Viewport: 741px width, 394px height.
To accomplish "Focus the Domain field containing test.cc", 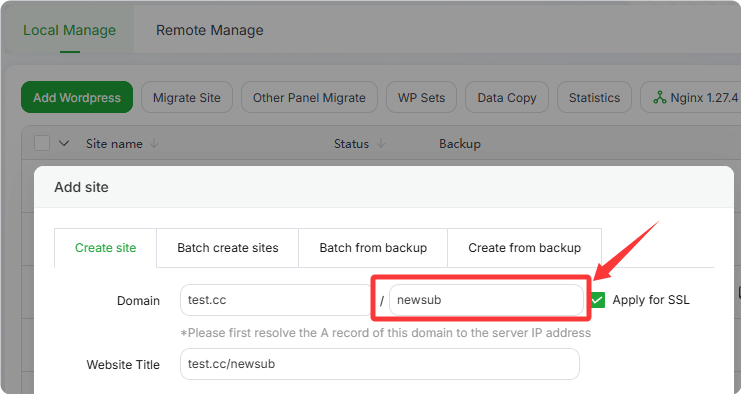I will point(276,300).
